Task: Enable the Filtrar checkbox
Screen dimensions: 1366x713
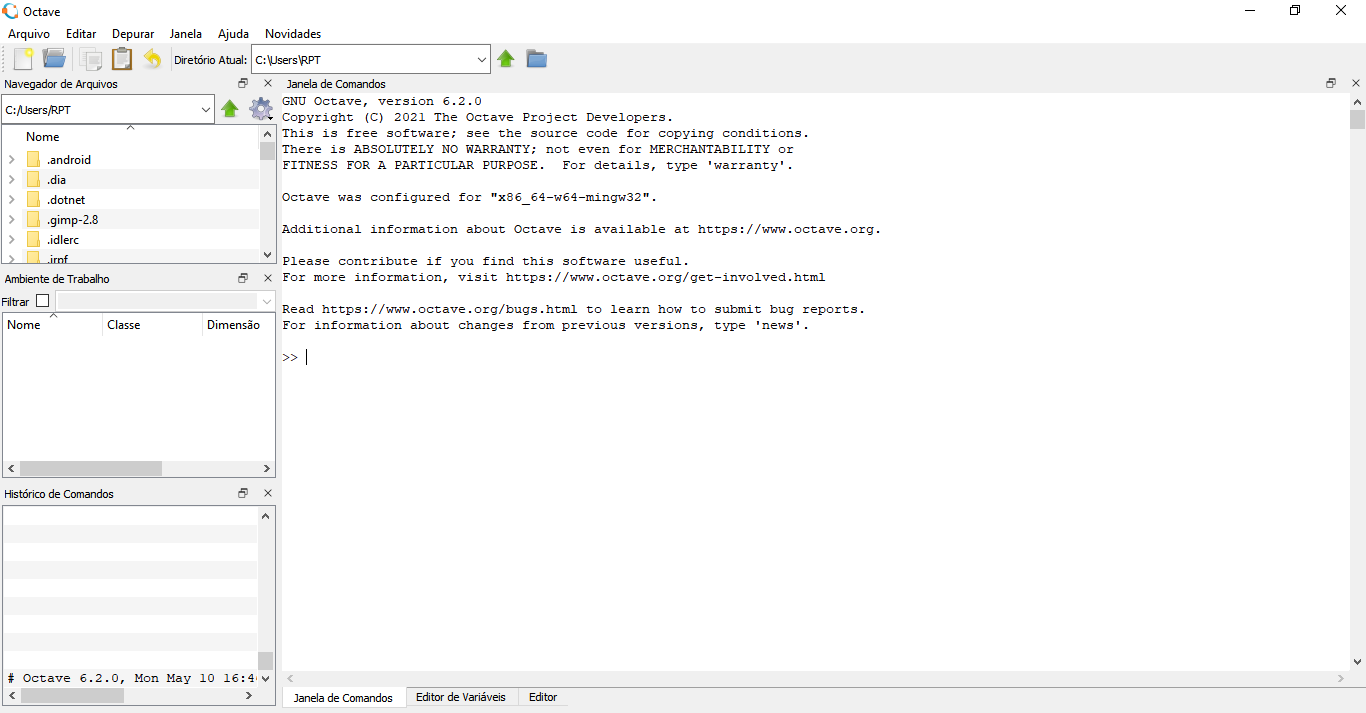Action: [x=42, y=301]
